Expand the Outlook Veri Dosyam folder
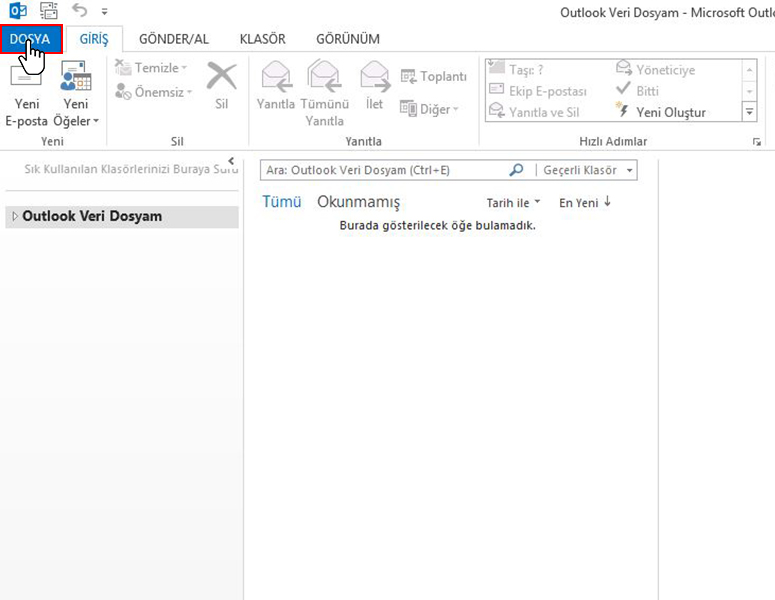Viewport: 775px width, 600px height. pyautogui.click(x=15, y=216)
